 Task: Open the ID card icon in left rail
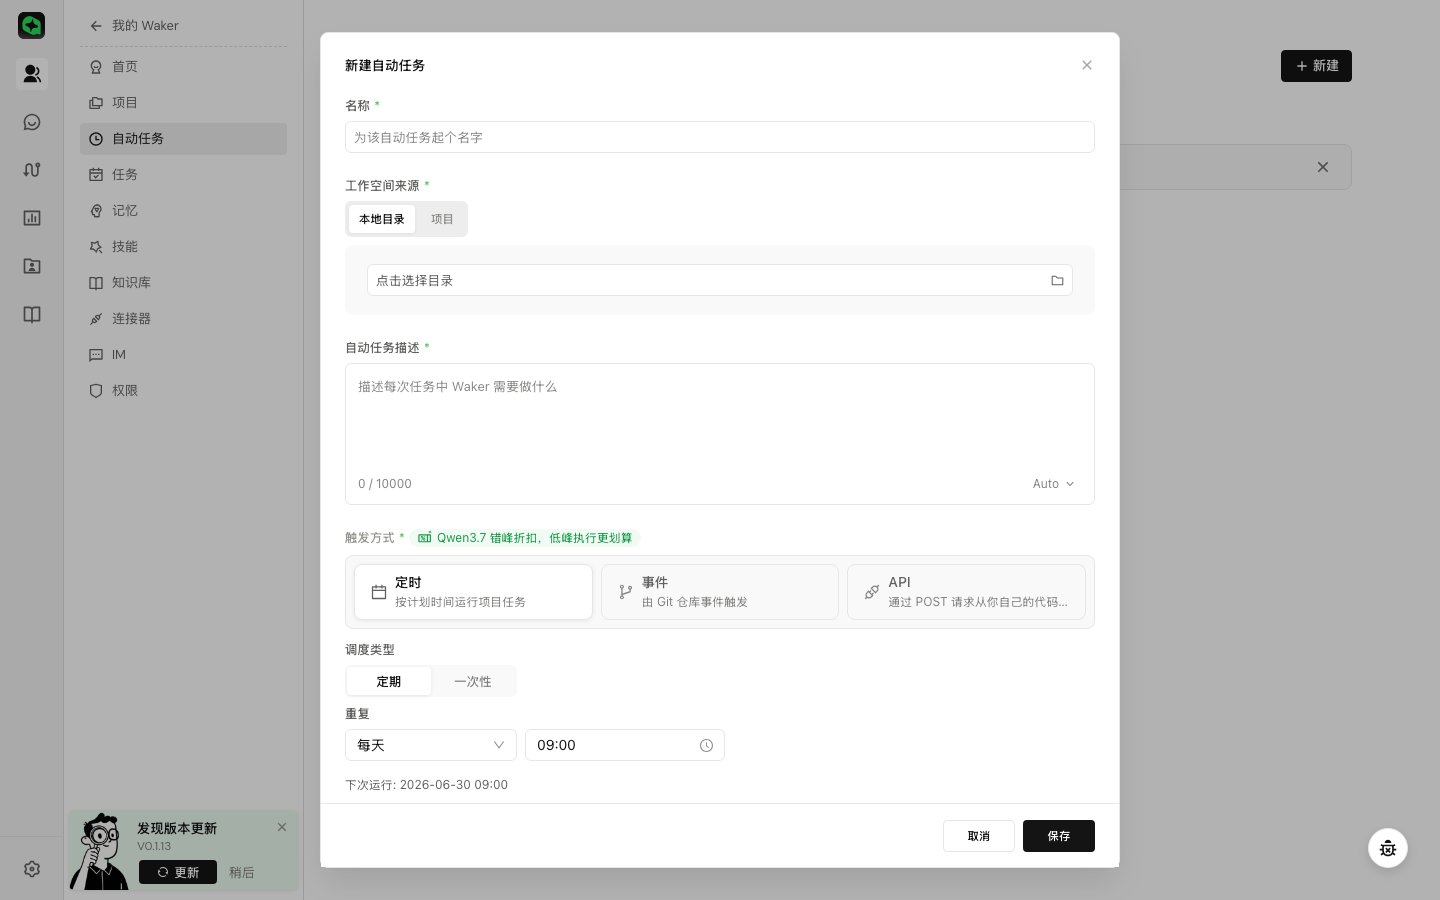click(32, 266)
